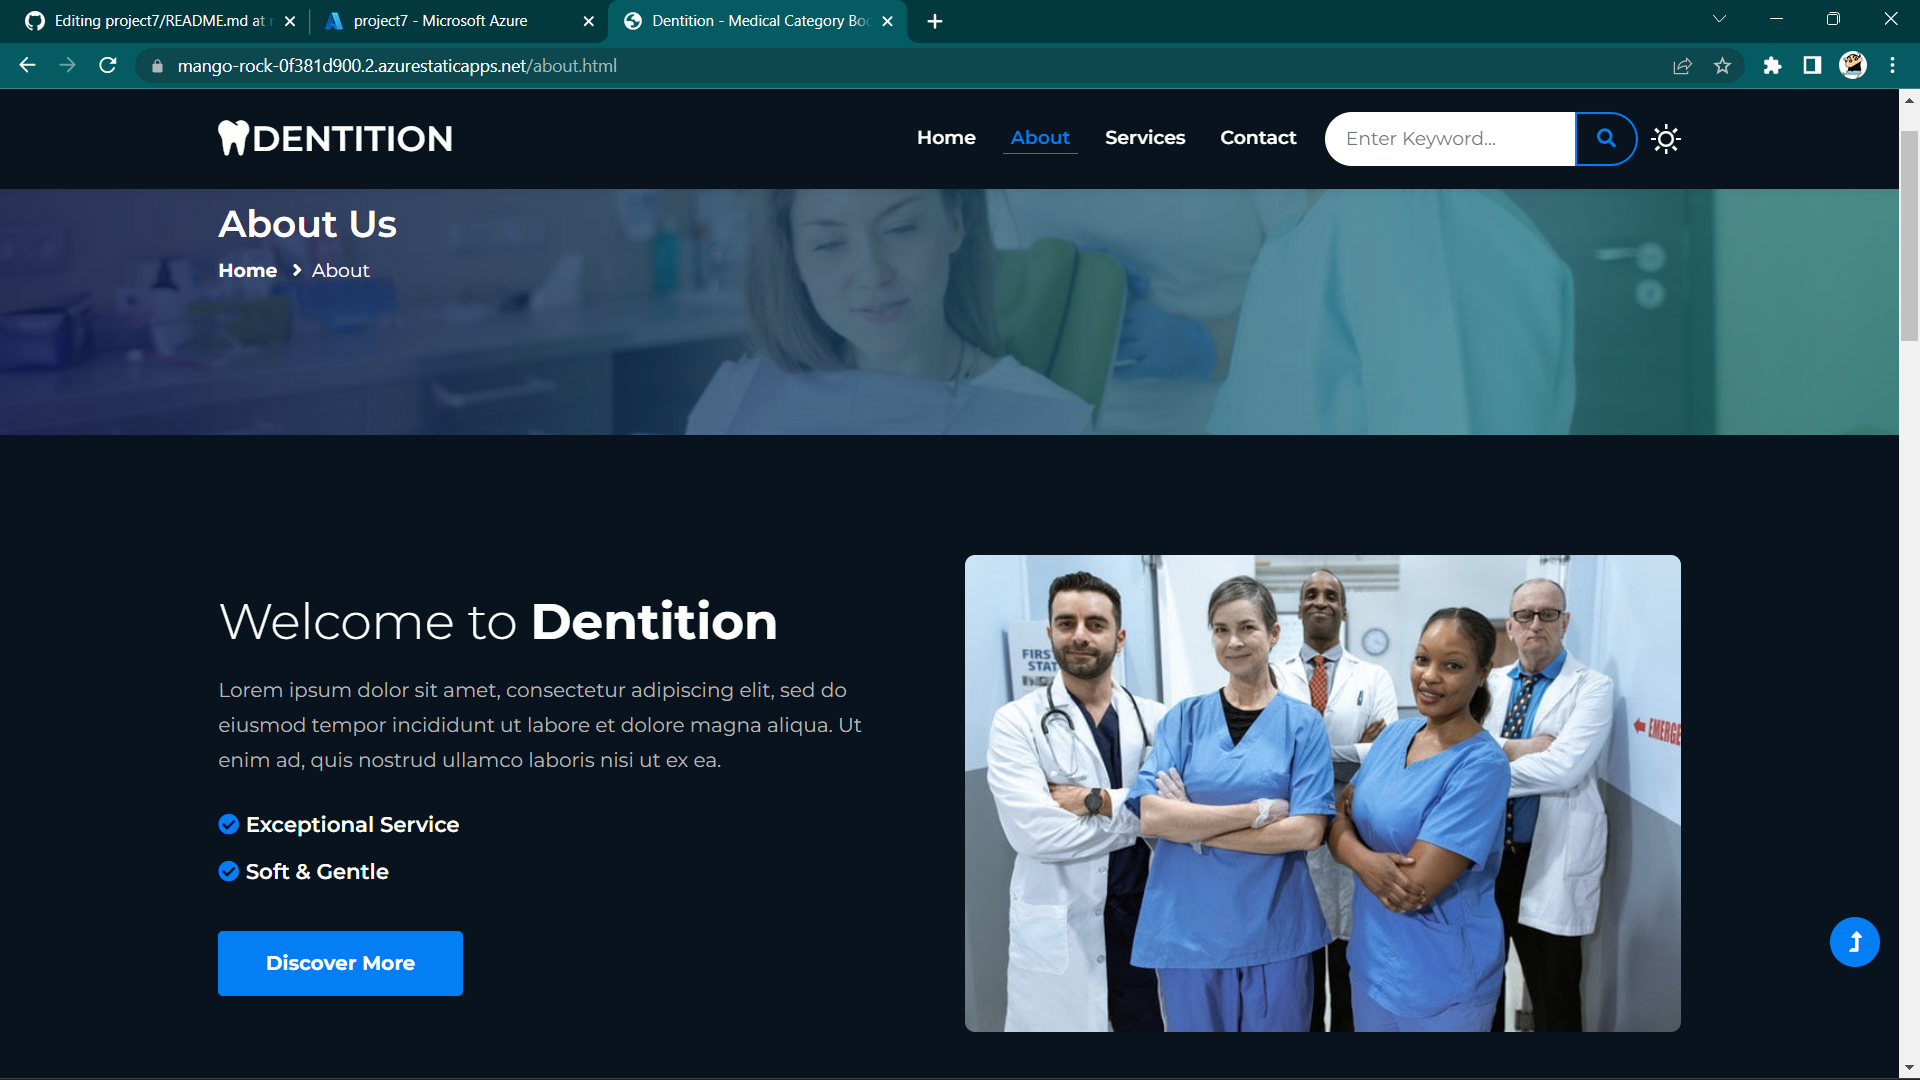Click the share page icon in address bar
Screen dimensions: 1920x1080
click(1682, 66)
